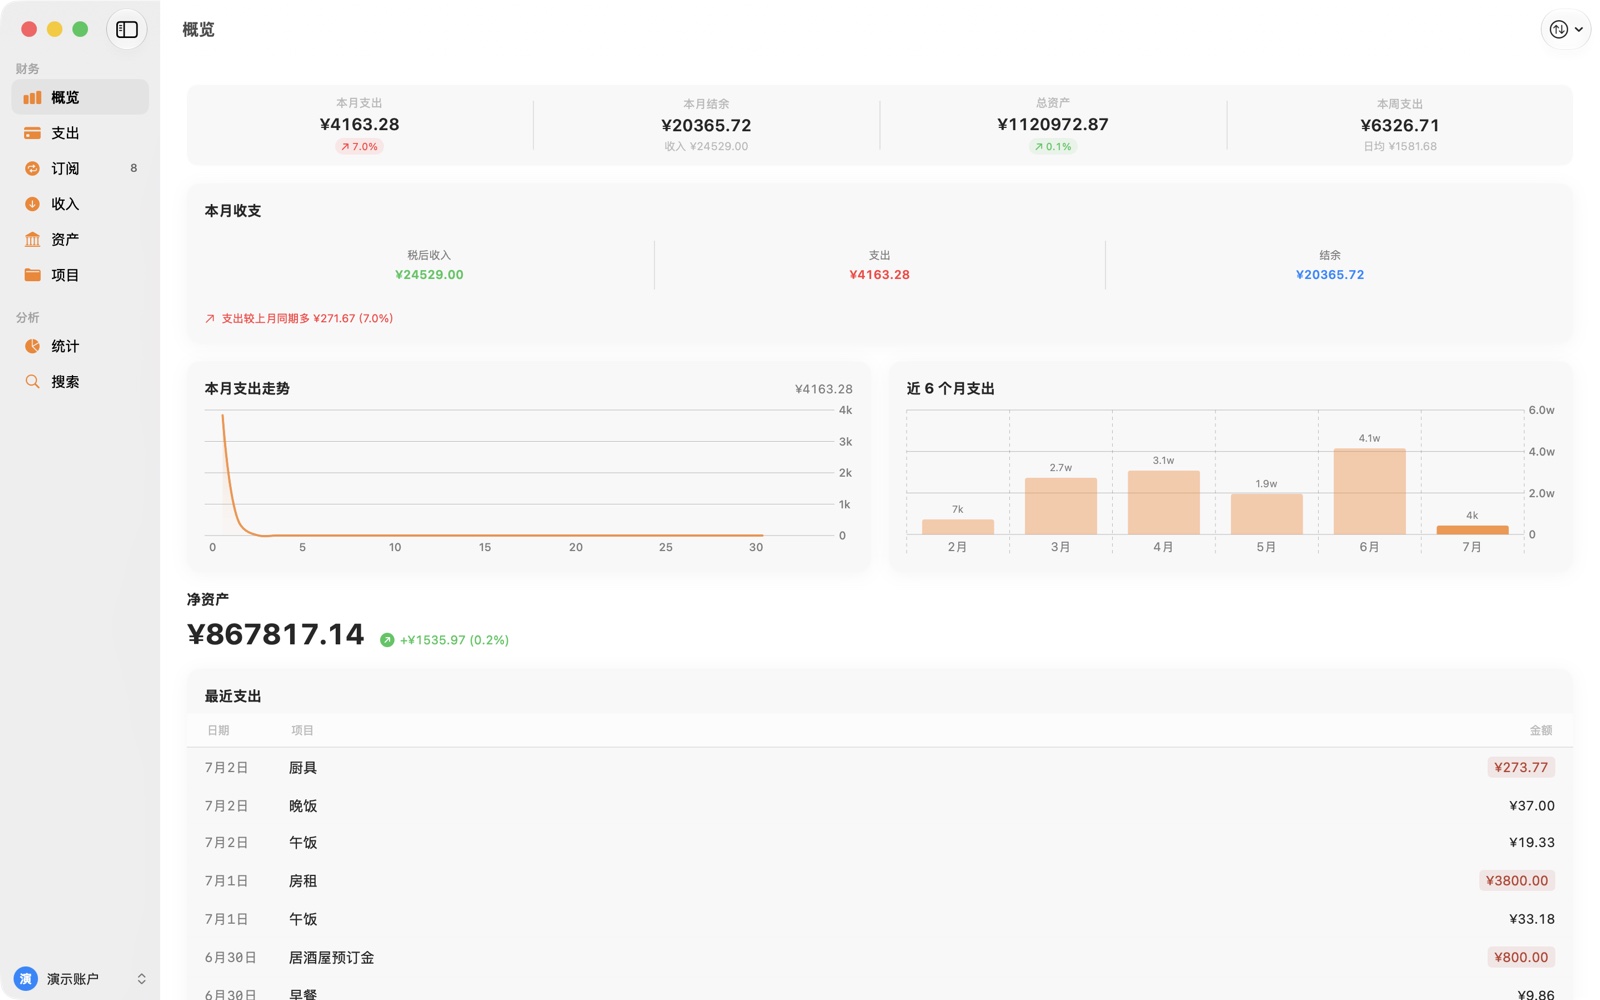
Task: Click the 总资产 ¥1120972.87 summary card
Action: click(x=1053, y=125)
